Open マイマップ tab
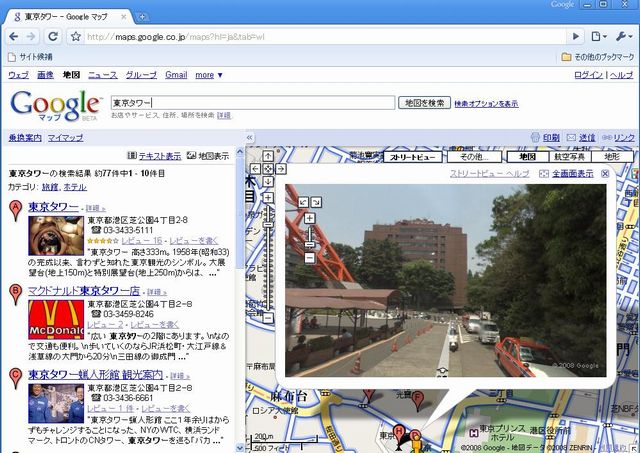Viewport: 640px width, 453px height. pos(65,138)
